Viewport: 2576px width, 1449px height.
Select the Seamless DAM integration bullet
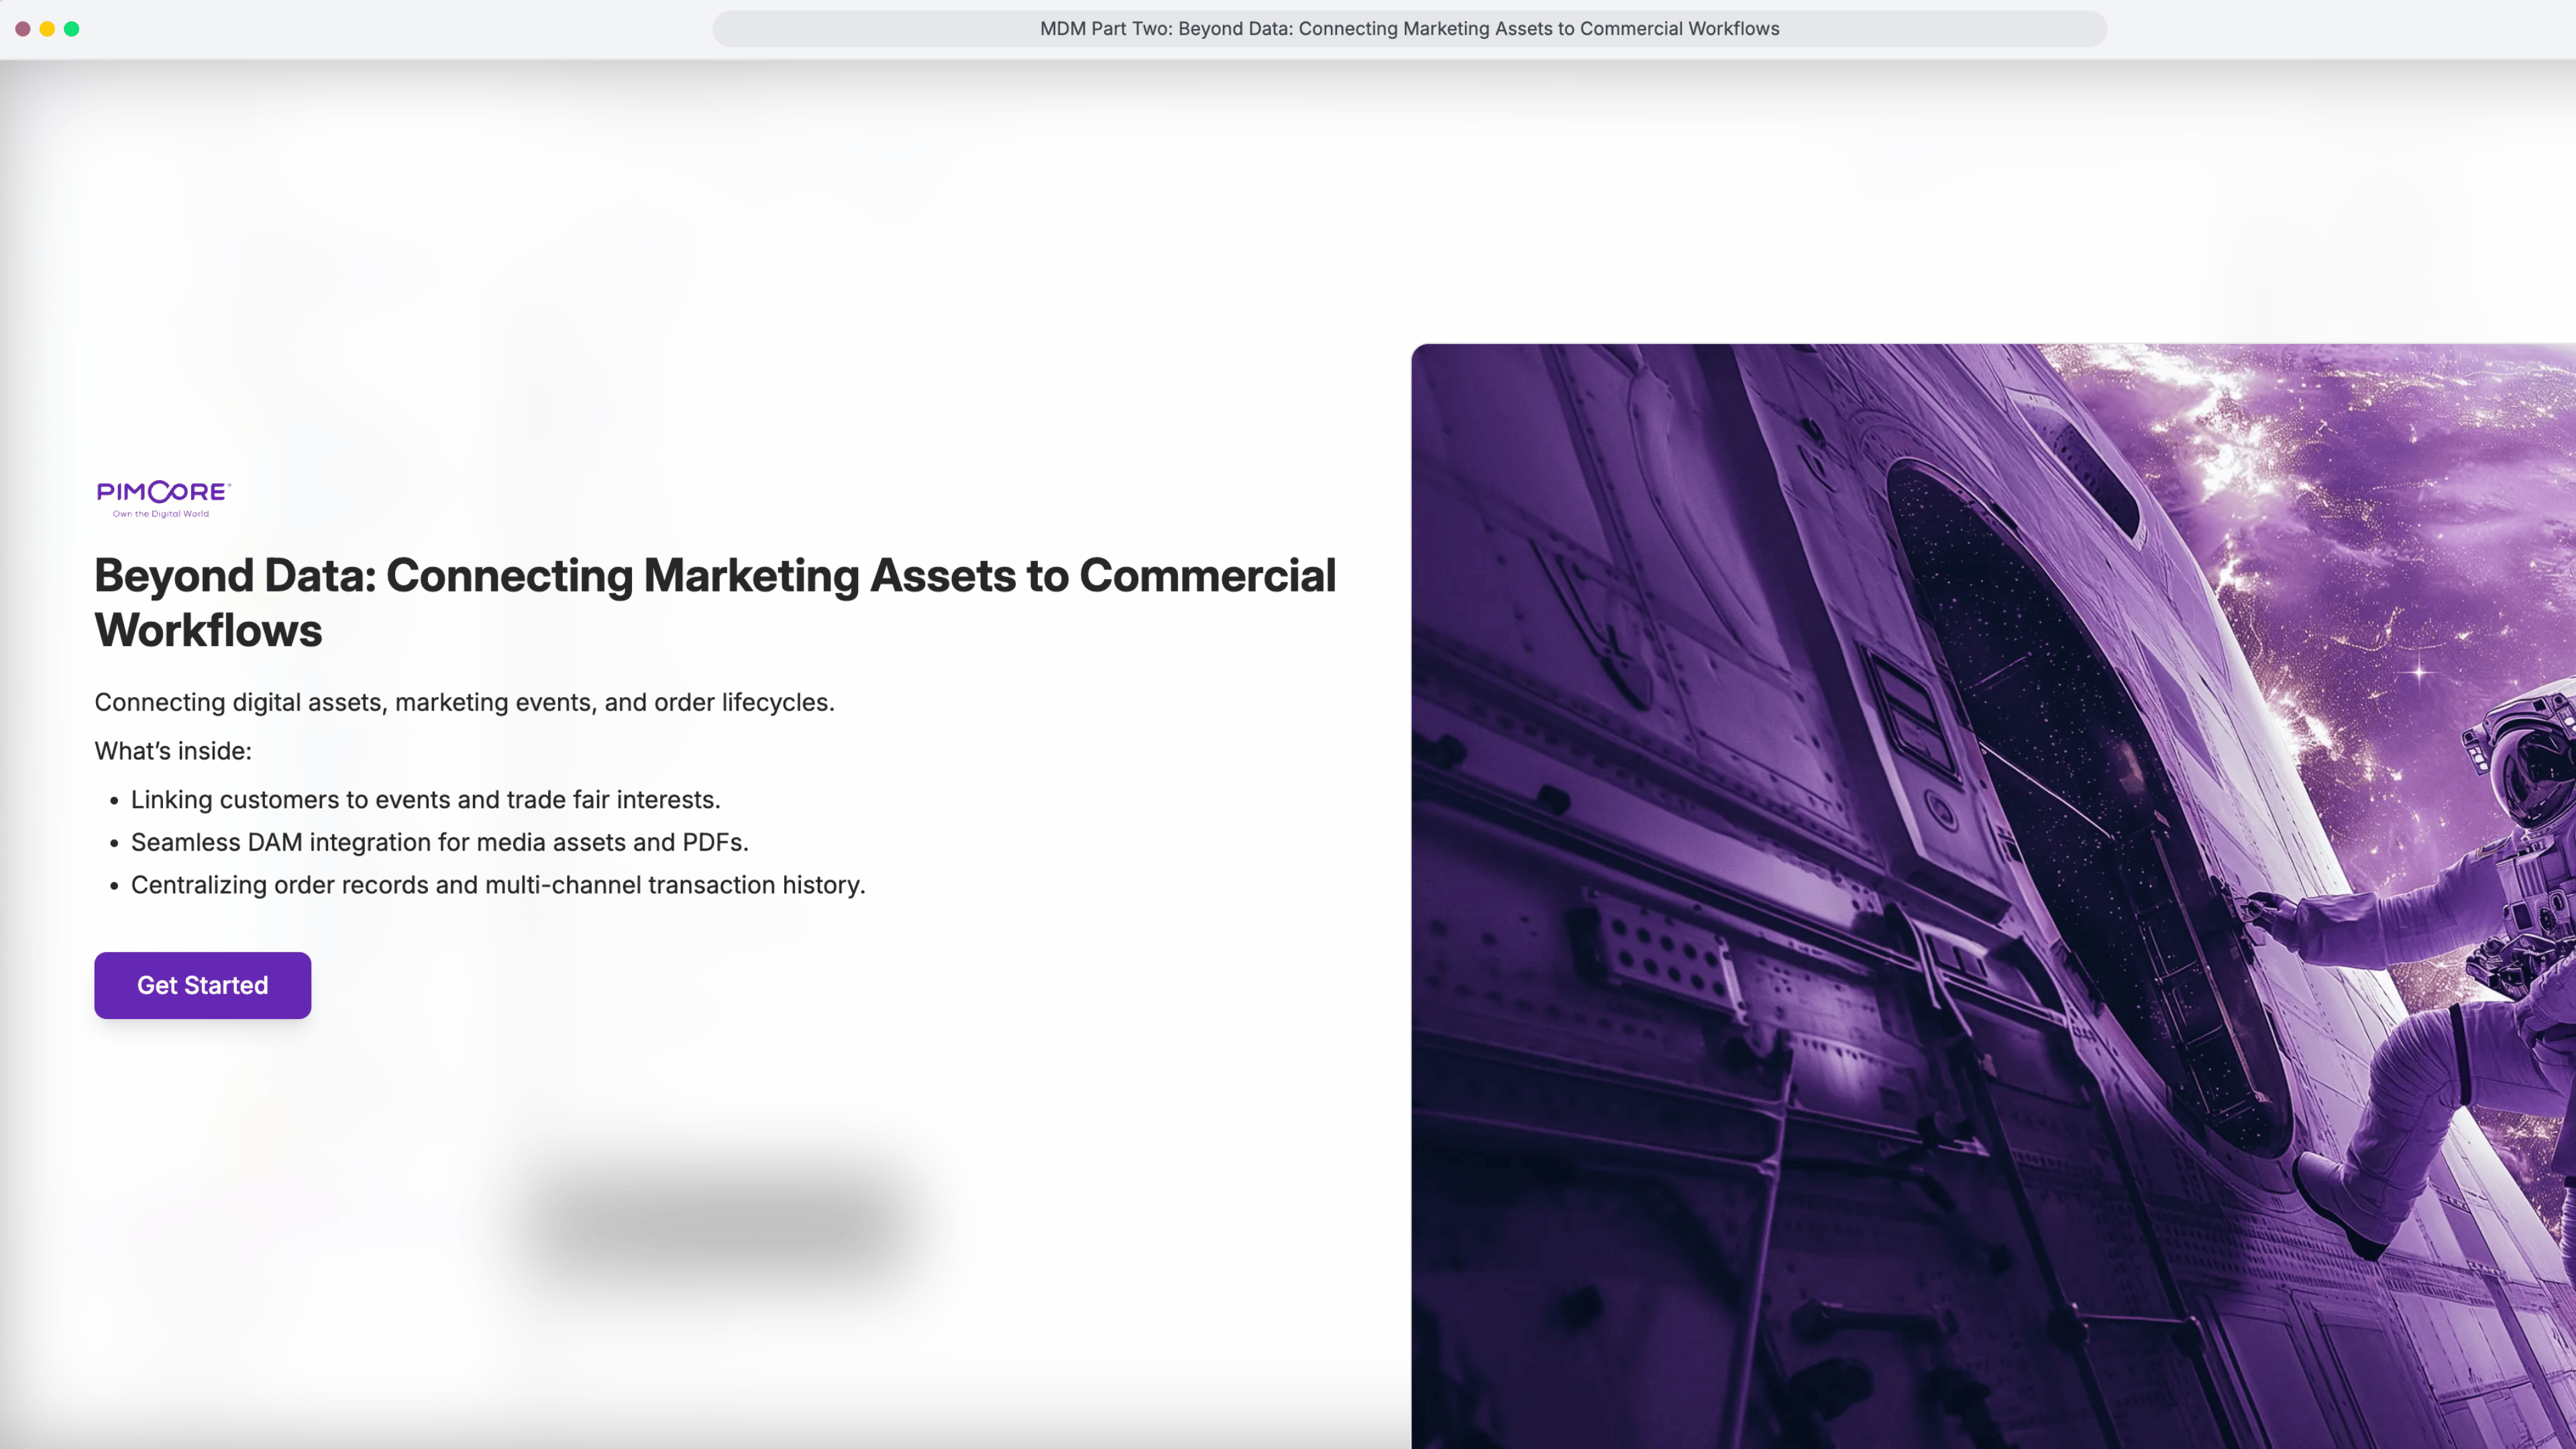click(439, 842)
